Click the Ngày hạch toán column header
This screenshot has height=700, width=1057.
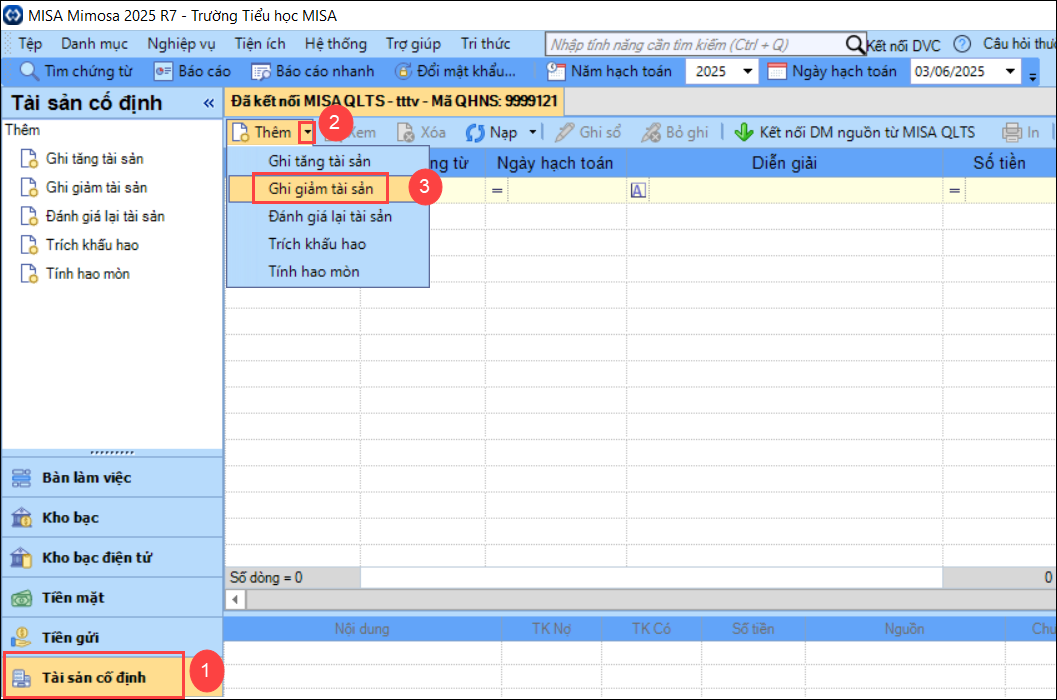(555, 163)
